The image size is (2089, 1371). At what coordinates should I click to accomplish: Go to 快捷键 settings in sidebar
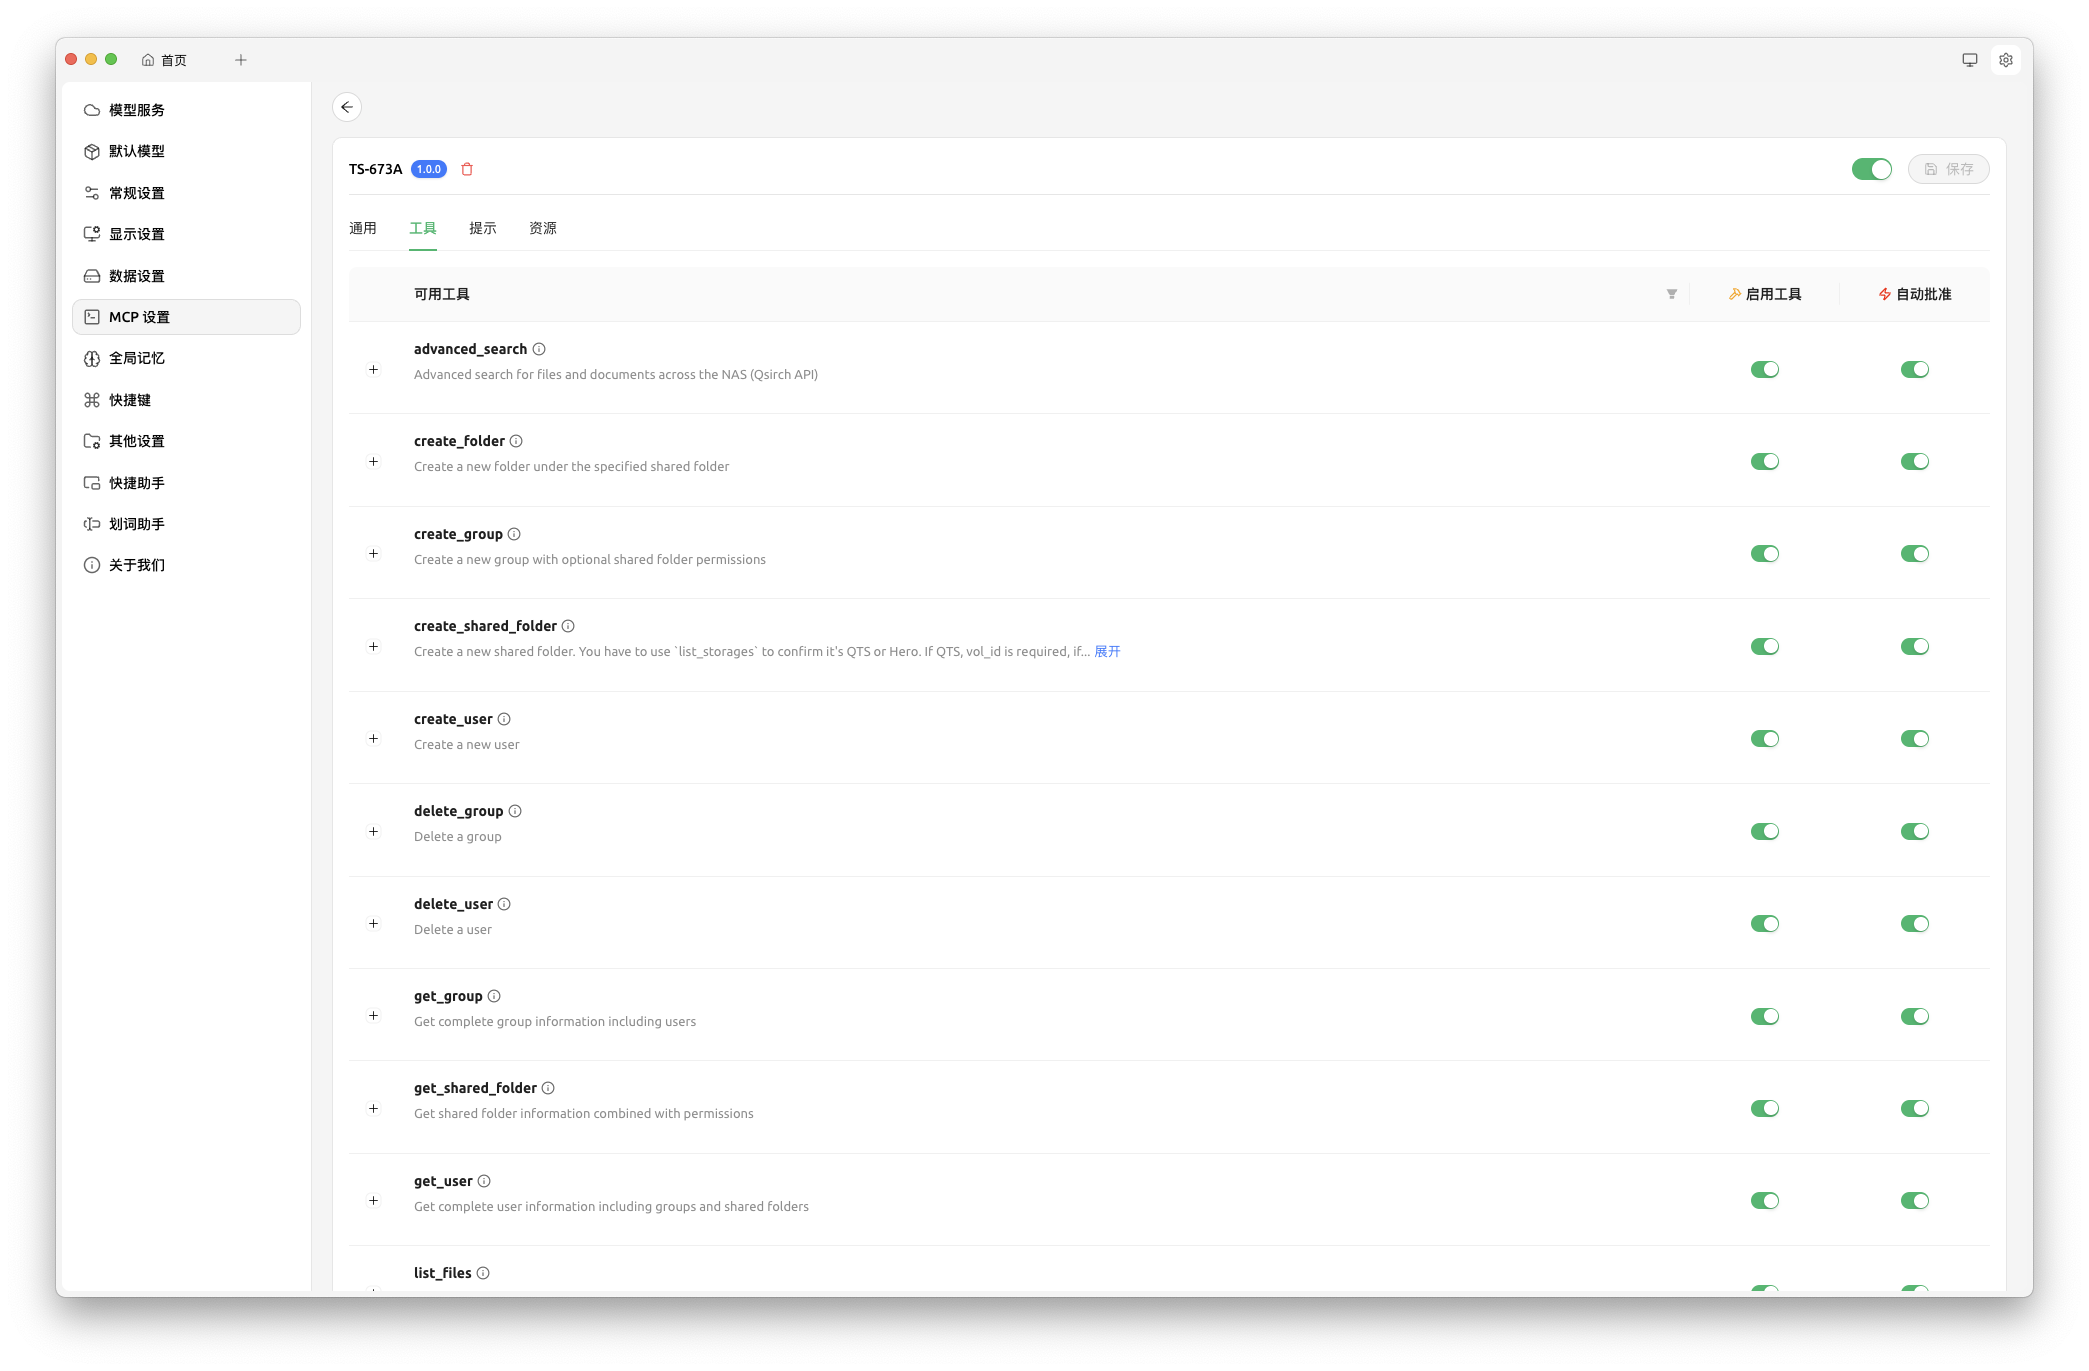130,400
